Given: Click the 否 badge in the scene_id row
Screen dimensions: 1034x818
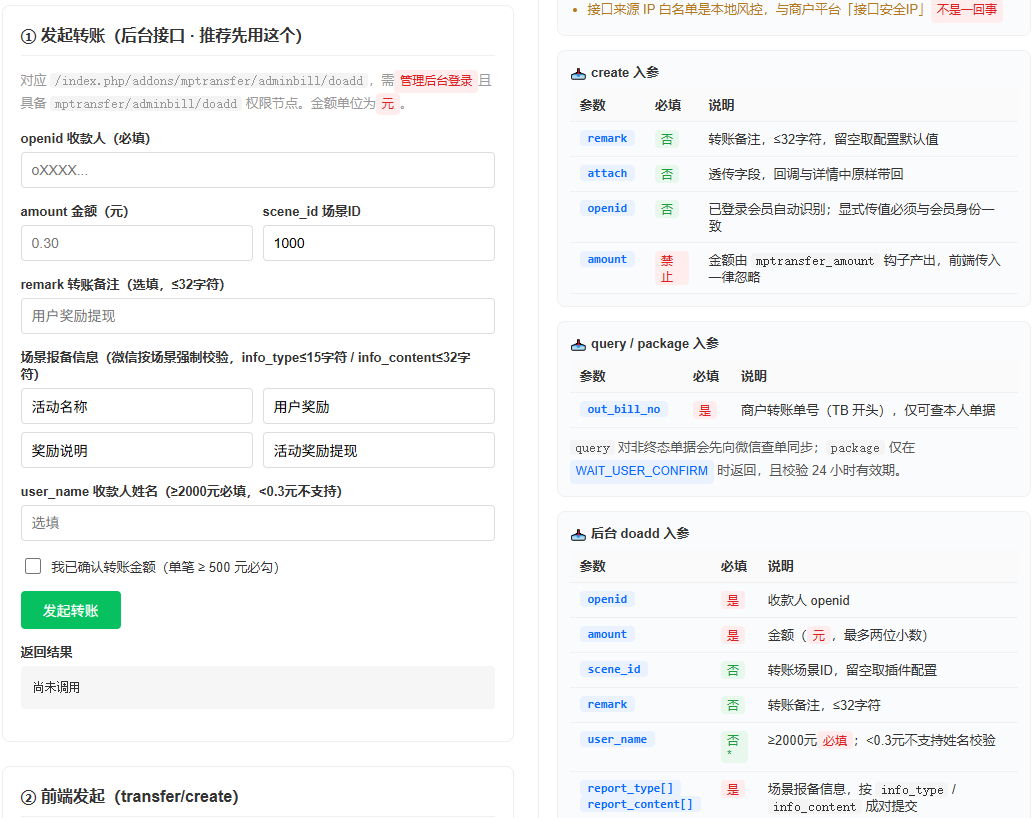Looking at the screenshot, I should point(733,670).
